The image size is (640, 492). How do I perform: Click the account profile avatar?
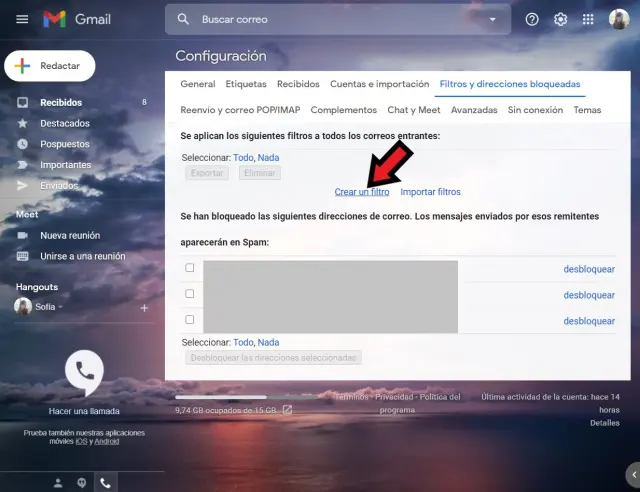click(619, 19)
